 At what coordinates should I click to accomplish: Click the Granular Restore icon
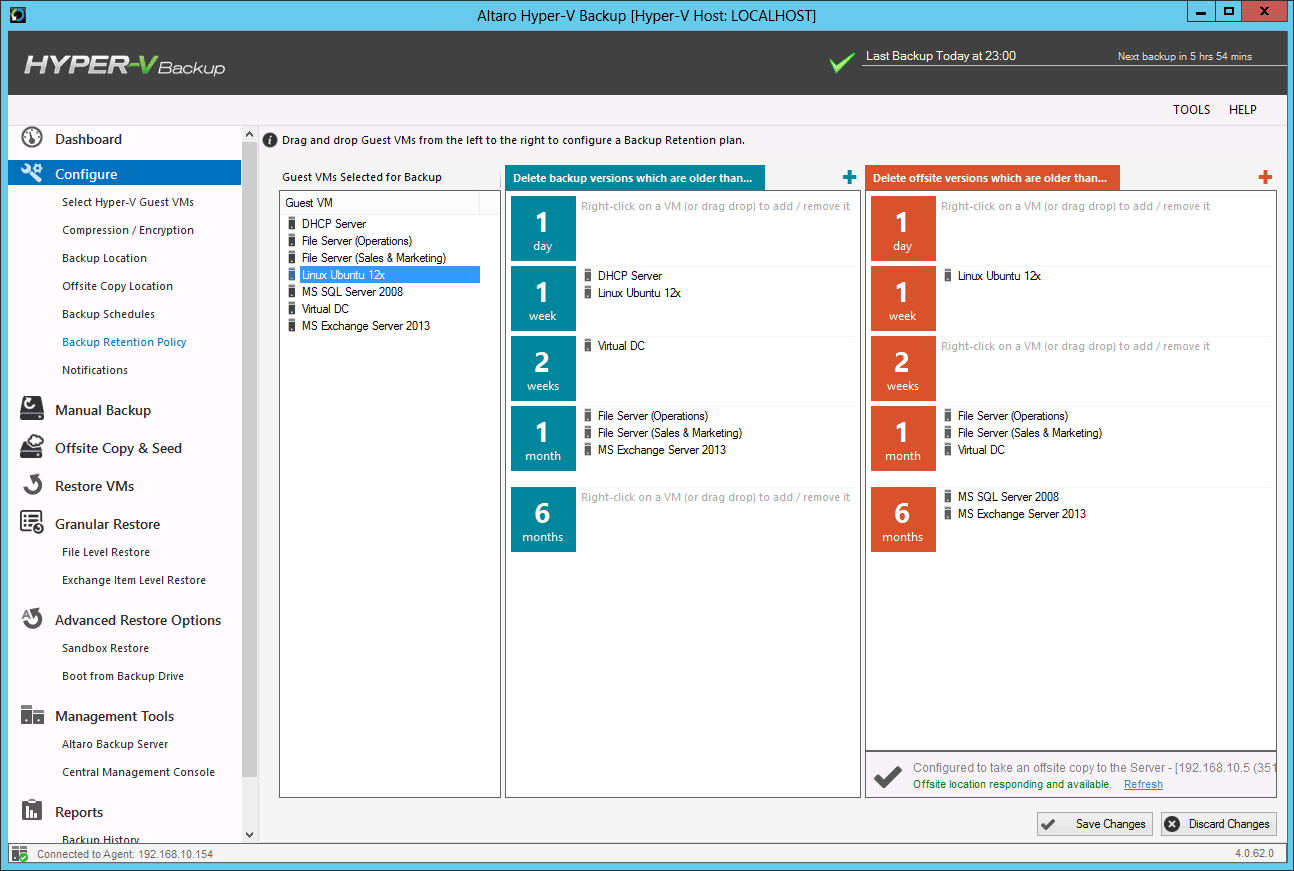tap(32, 523)
